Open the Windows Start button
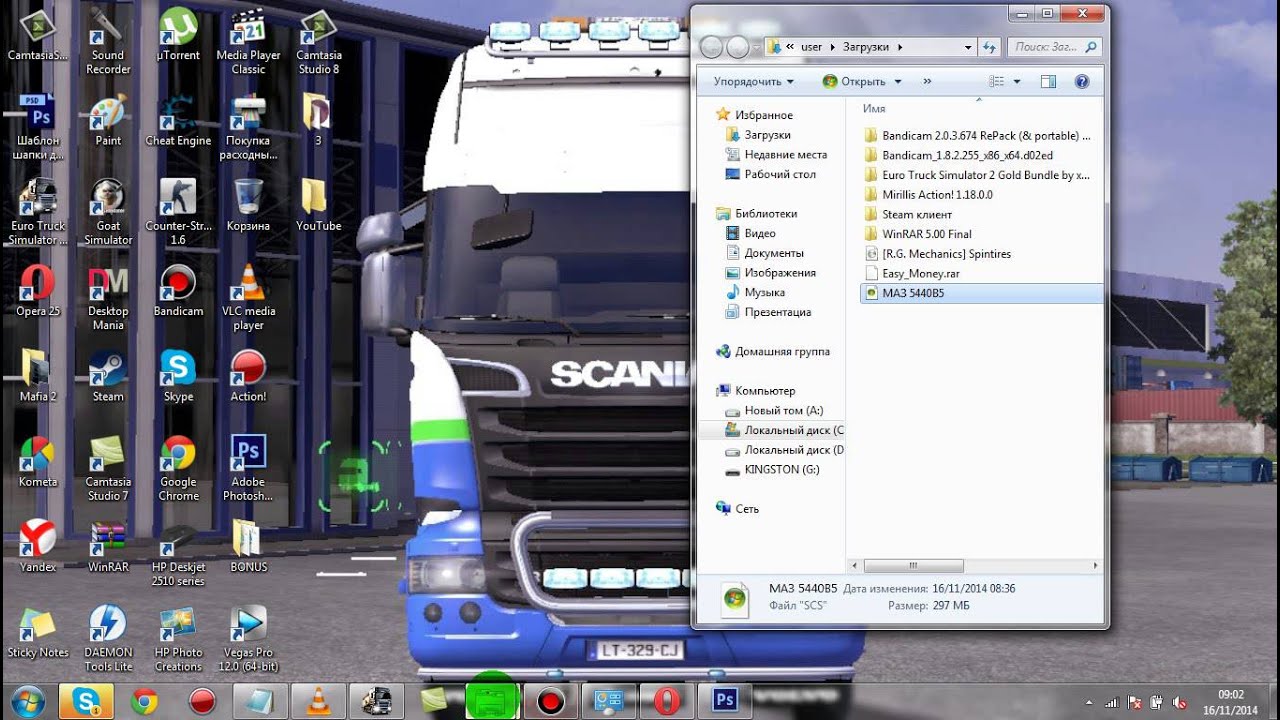This screenshot has width=1280, height=720. (x=27, y=701)
